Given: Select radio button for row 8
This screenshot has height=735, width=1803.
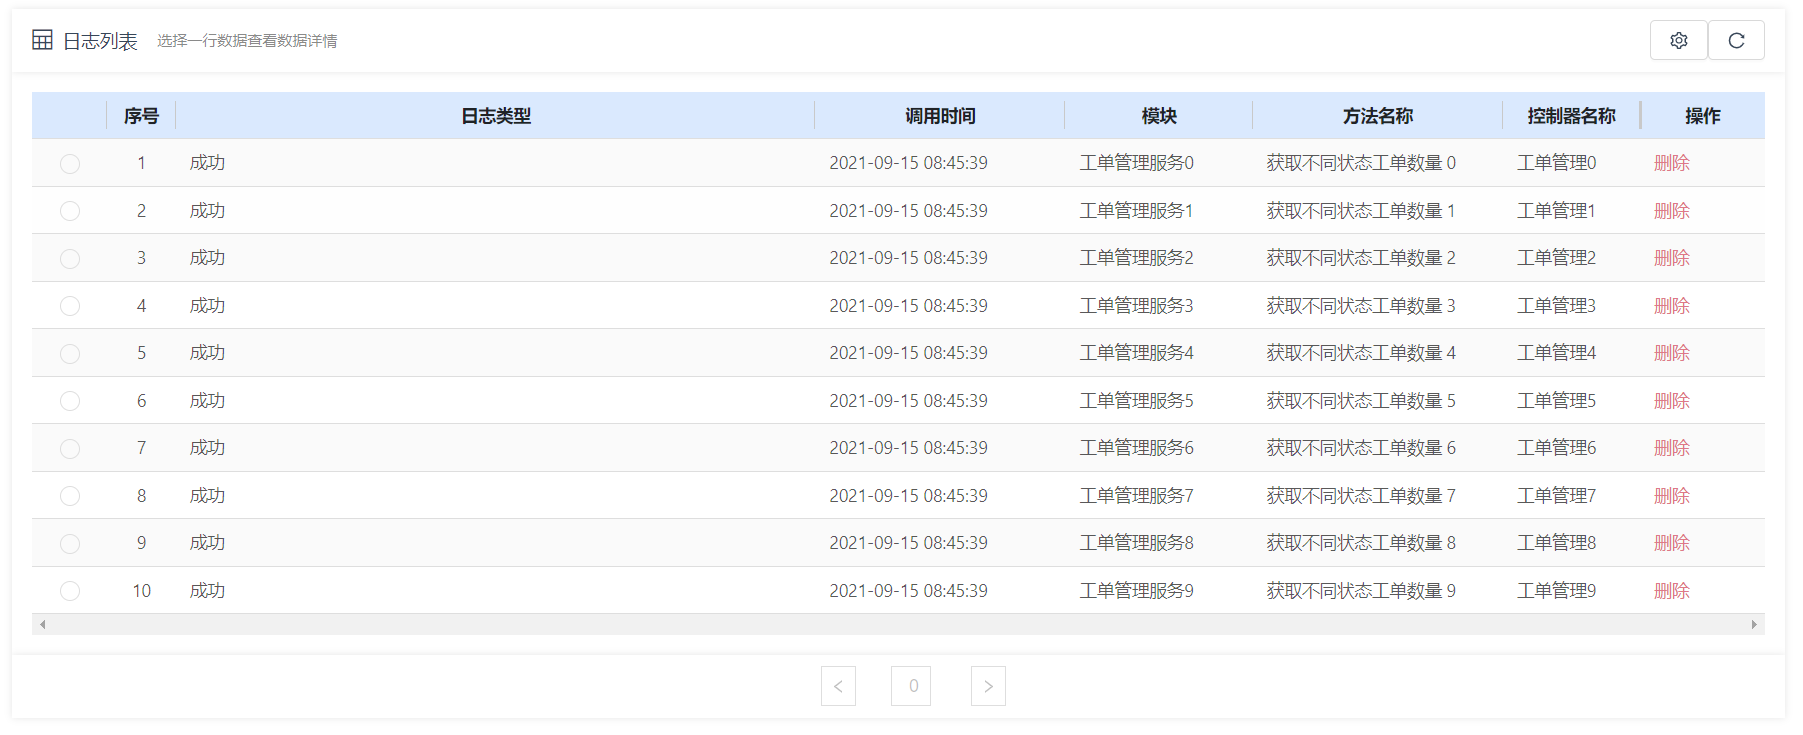Looking at the screenshot, I should [x=70, y=496].
